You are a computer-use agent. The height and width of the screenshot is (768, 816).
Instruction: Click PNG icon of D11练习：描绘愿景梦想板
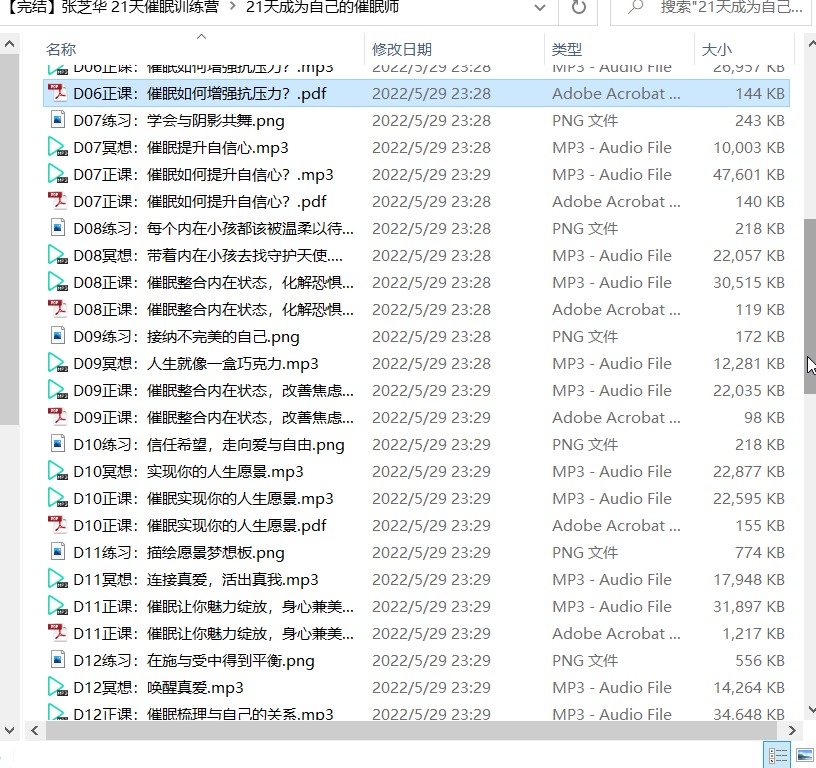click(58, 552)
